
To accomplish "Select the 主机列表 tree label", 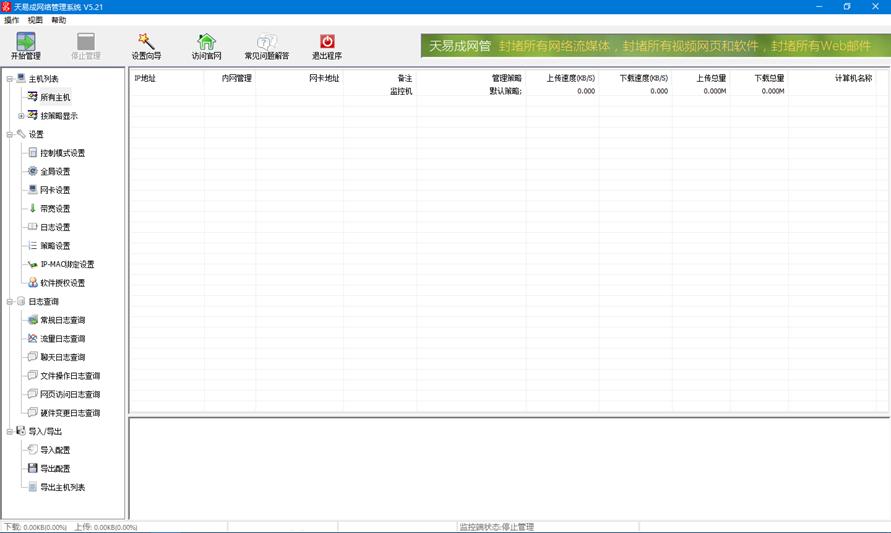I will (x=43, y=78).
